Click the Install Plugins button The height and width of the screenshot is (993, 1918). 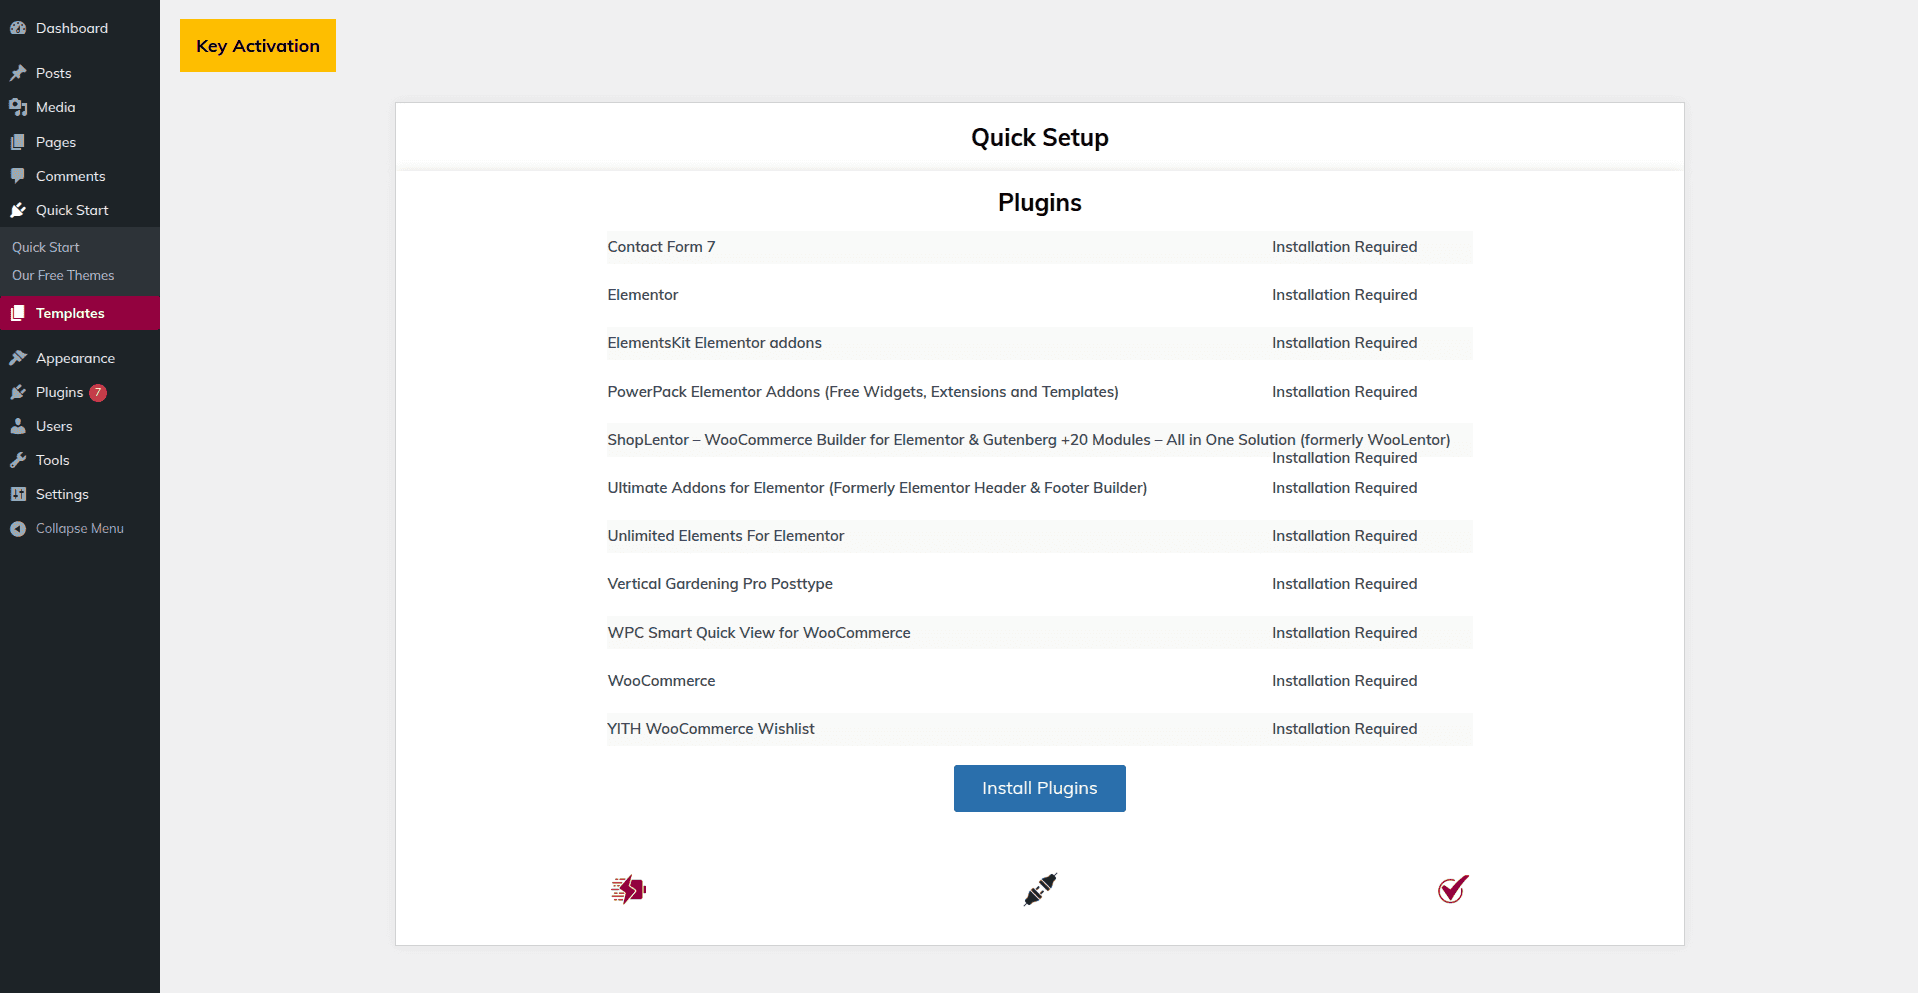tap(1040, 788)
